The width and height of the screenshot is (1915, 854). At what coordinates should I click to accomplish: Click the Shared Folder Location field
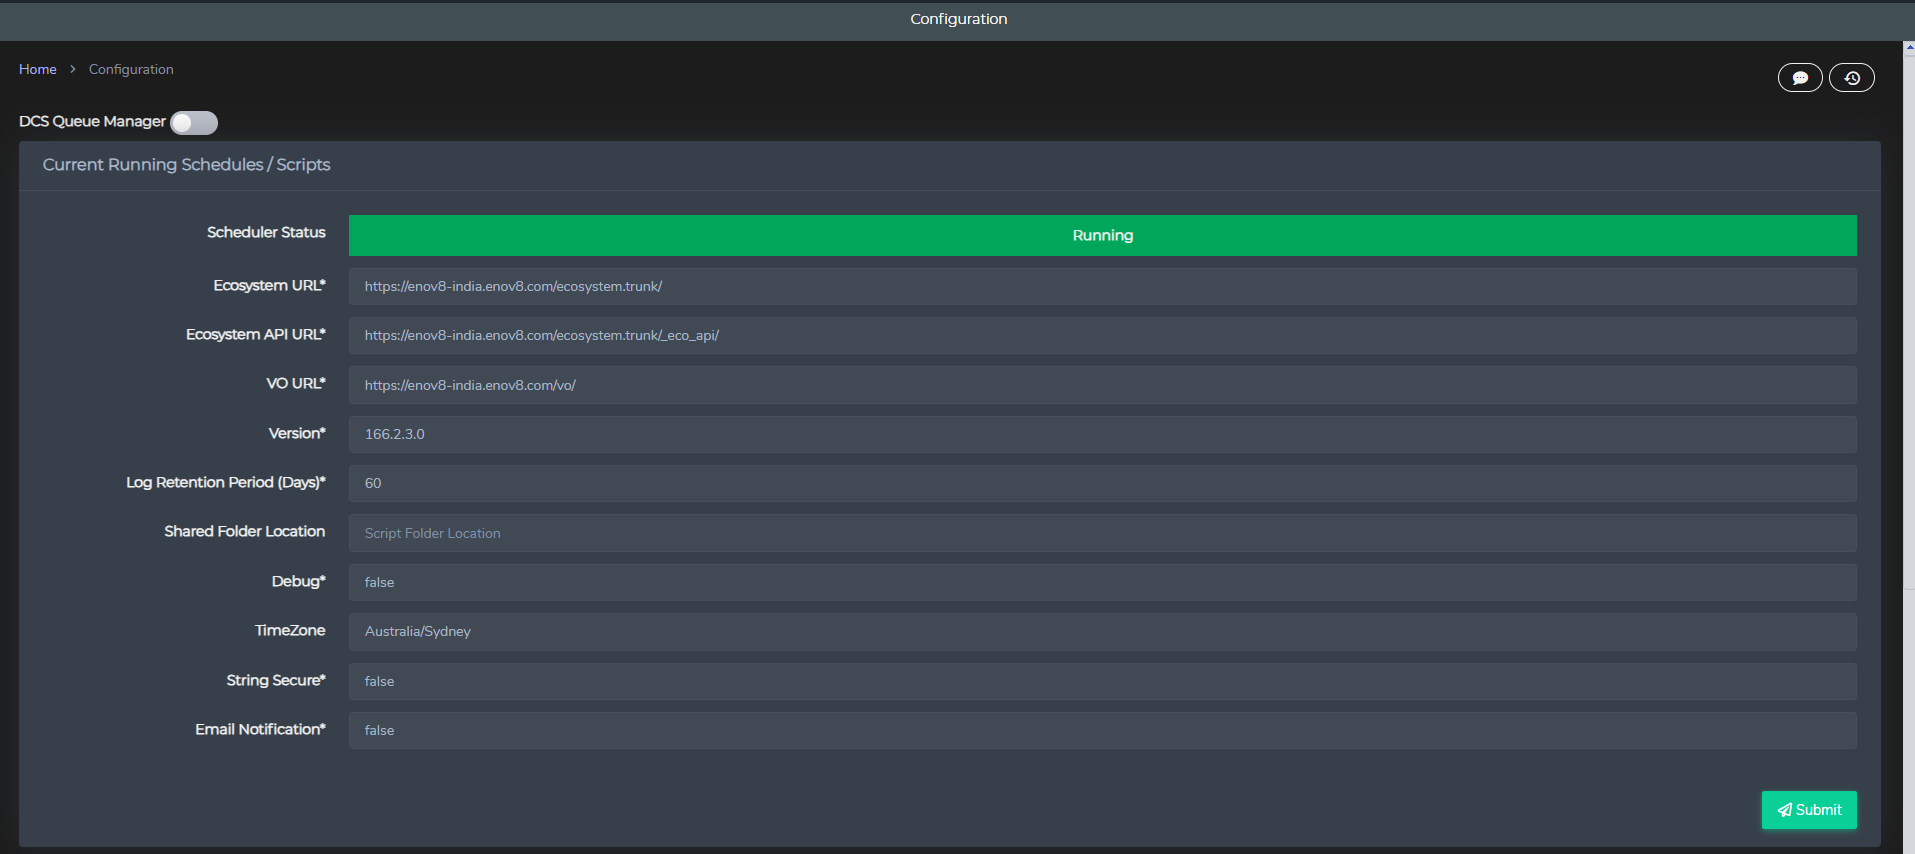(x=1102, y=533)
